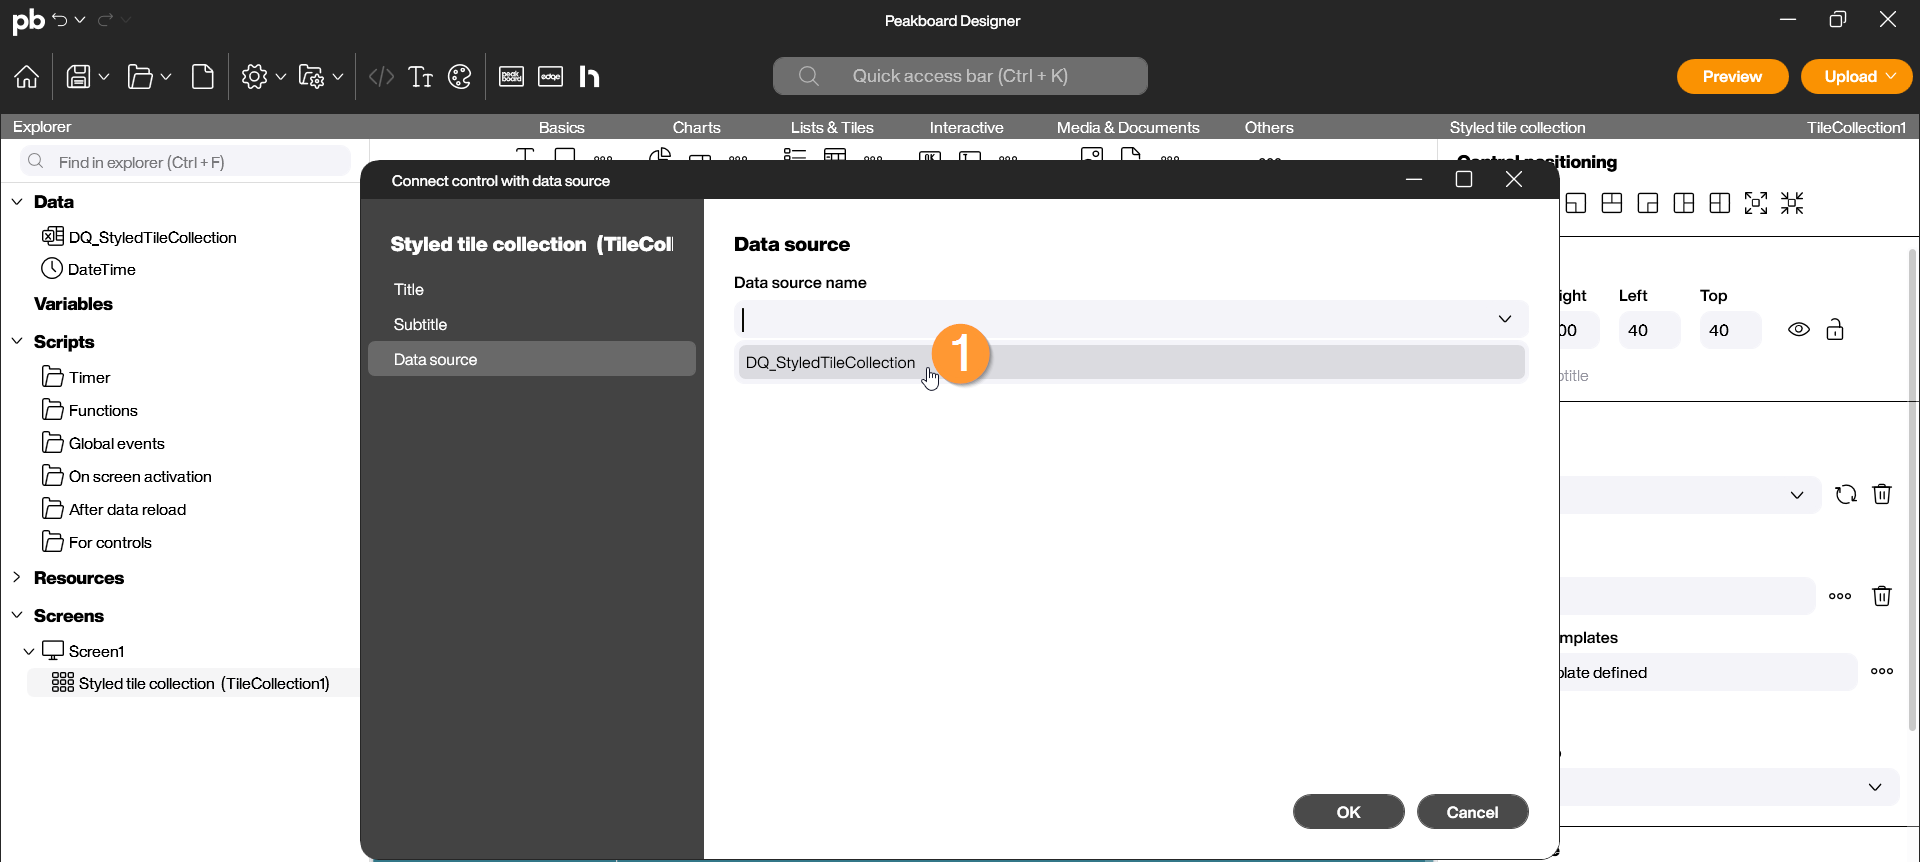Click the reload icon in properties panel

(x=1845, y=494)
